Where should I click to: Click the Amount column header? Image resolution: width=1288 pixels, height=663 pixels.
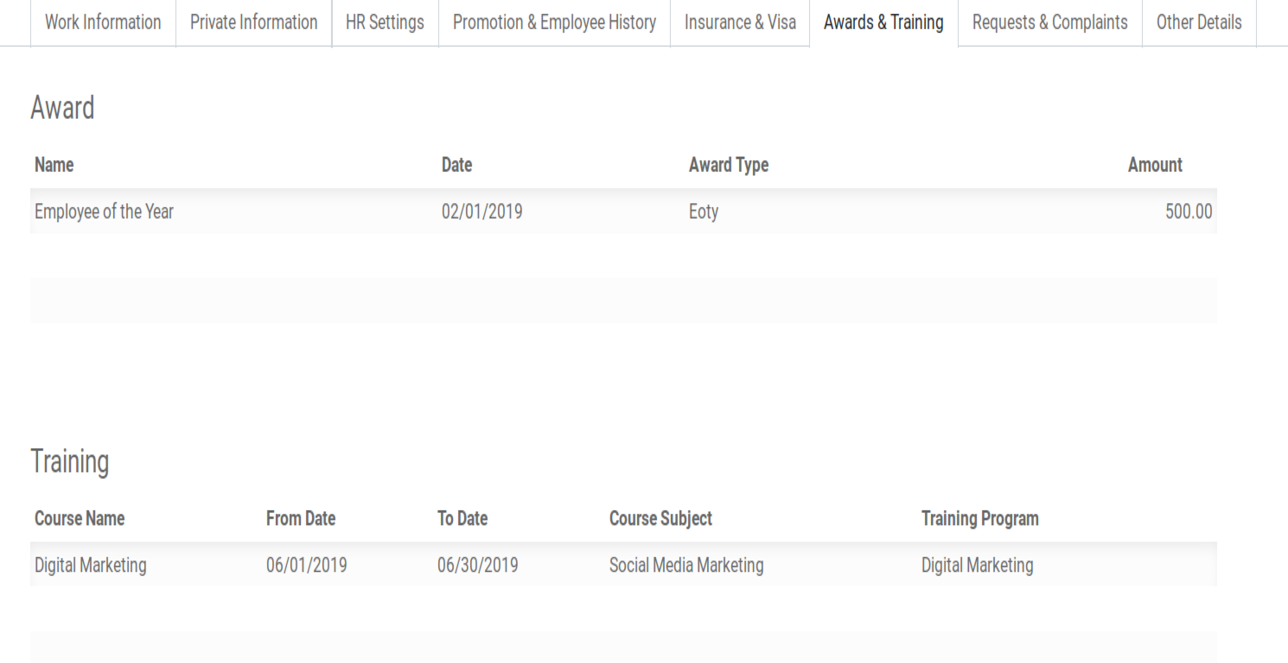pos(1154,166)
